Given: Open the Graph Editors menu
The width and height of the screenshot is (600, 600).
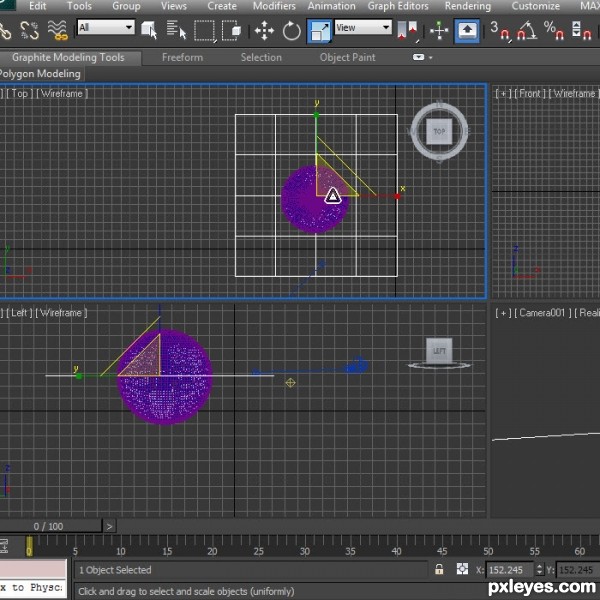Looking at the screenshot, I should tap(398, 6).
